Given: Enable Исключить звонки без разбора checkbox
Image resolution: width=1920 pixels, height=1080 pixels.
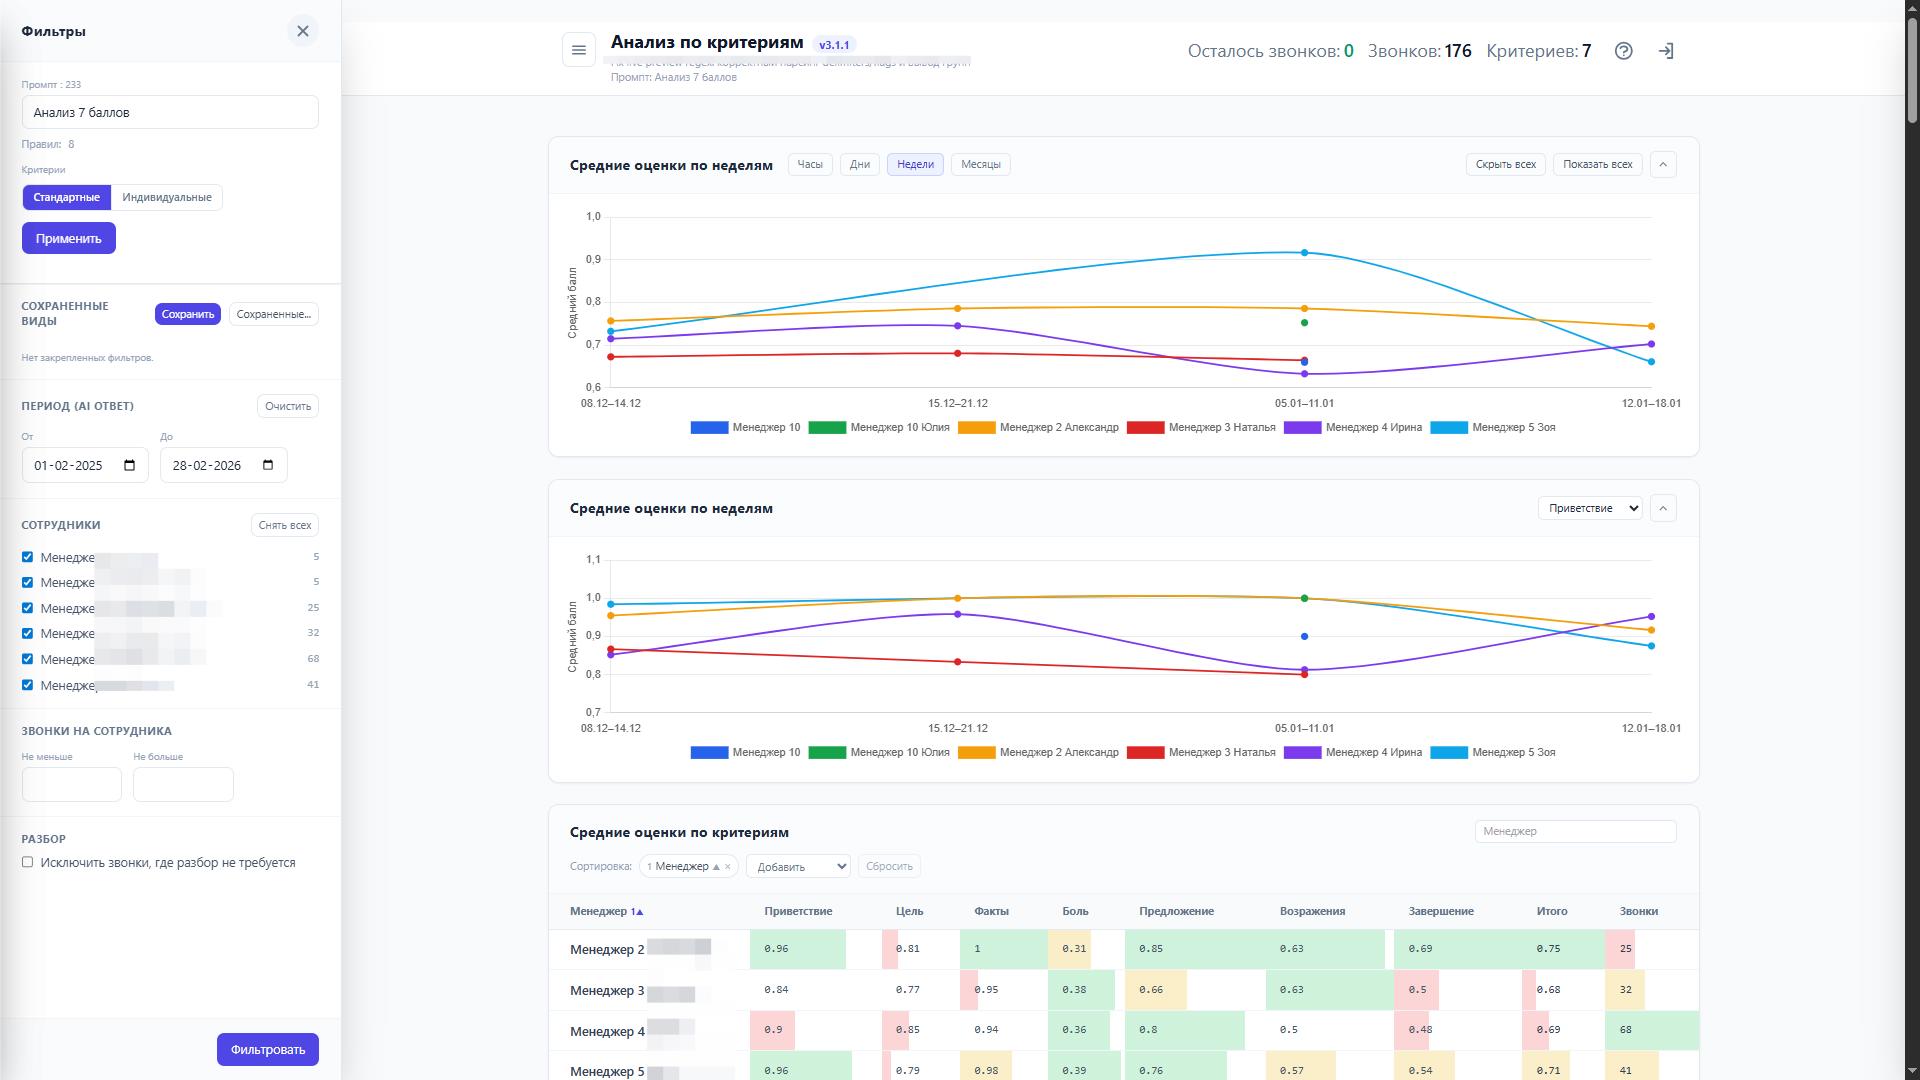Looking at the screenshot, I should [x=28, y=862].
